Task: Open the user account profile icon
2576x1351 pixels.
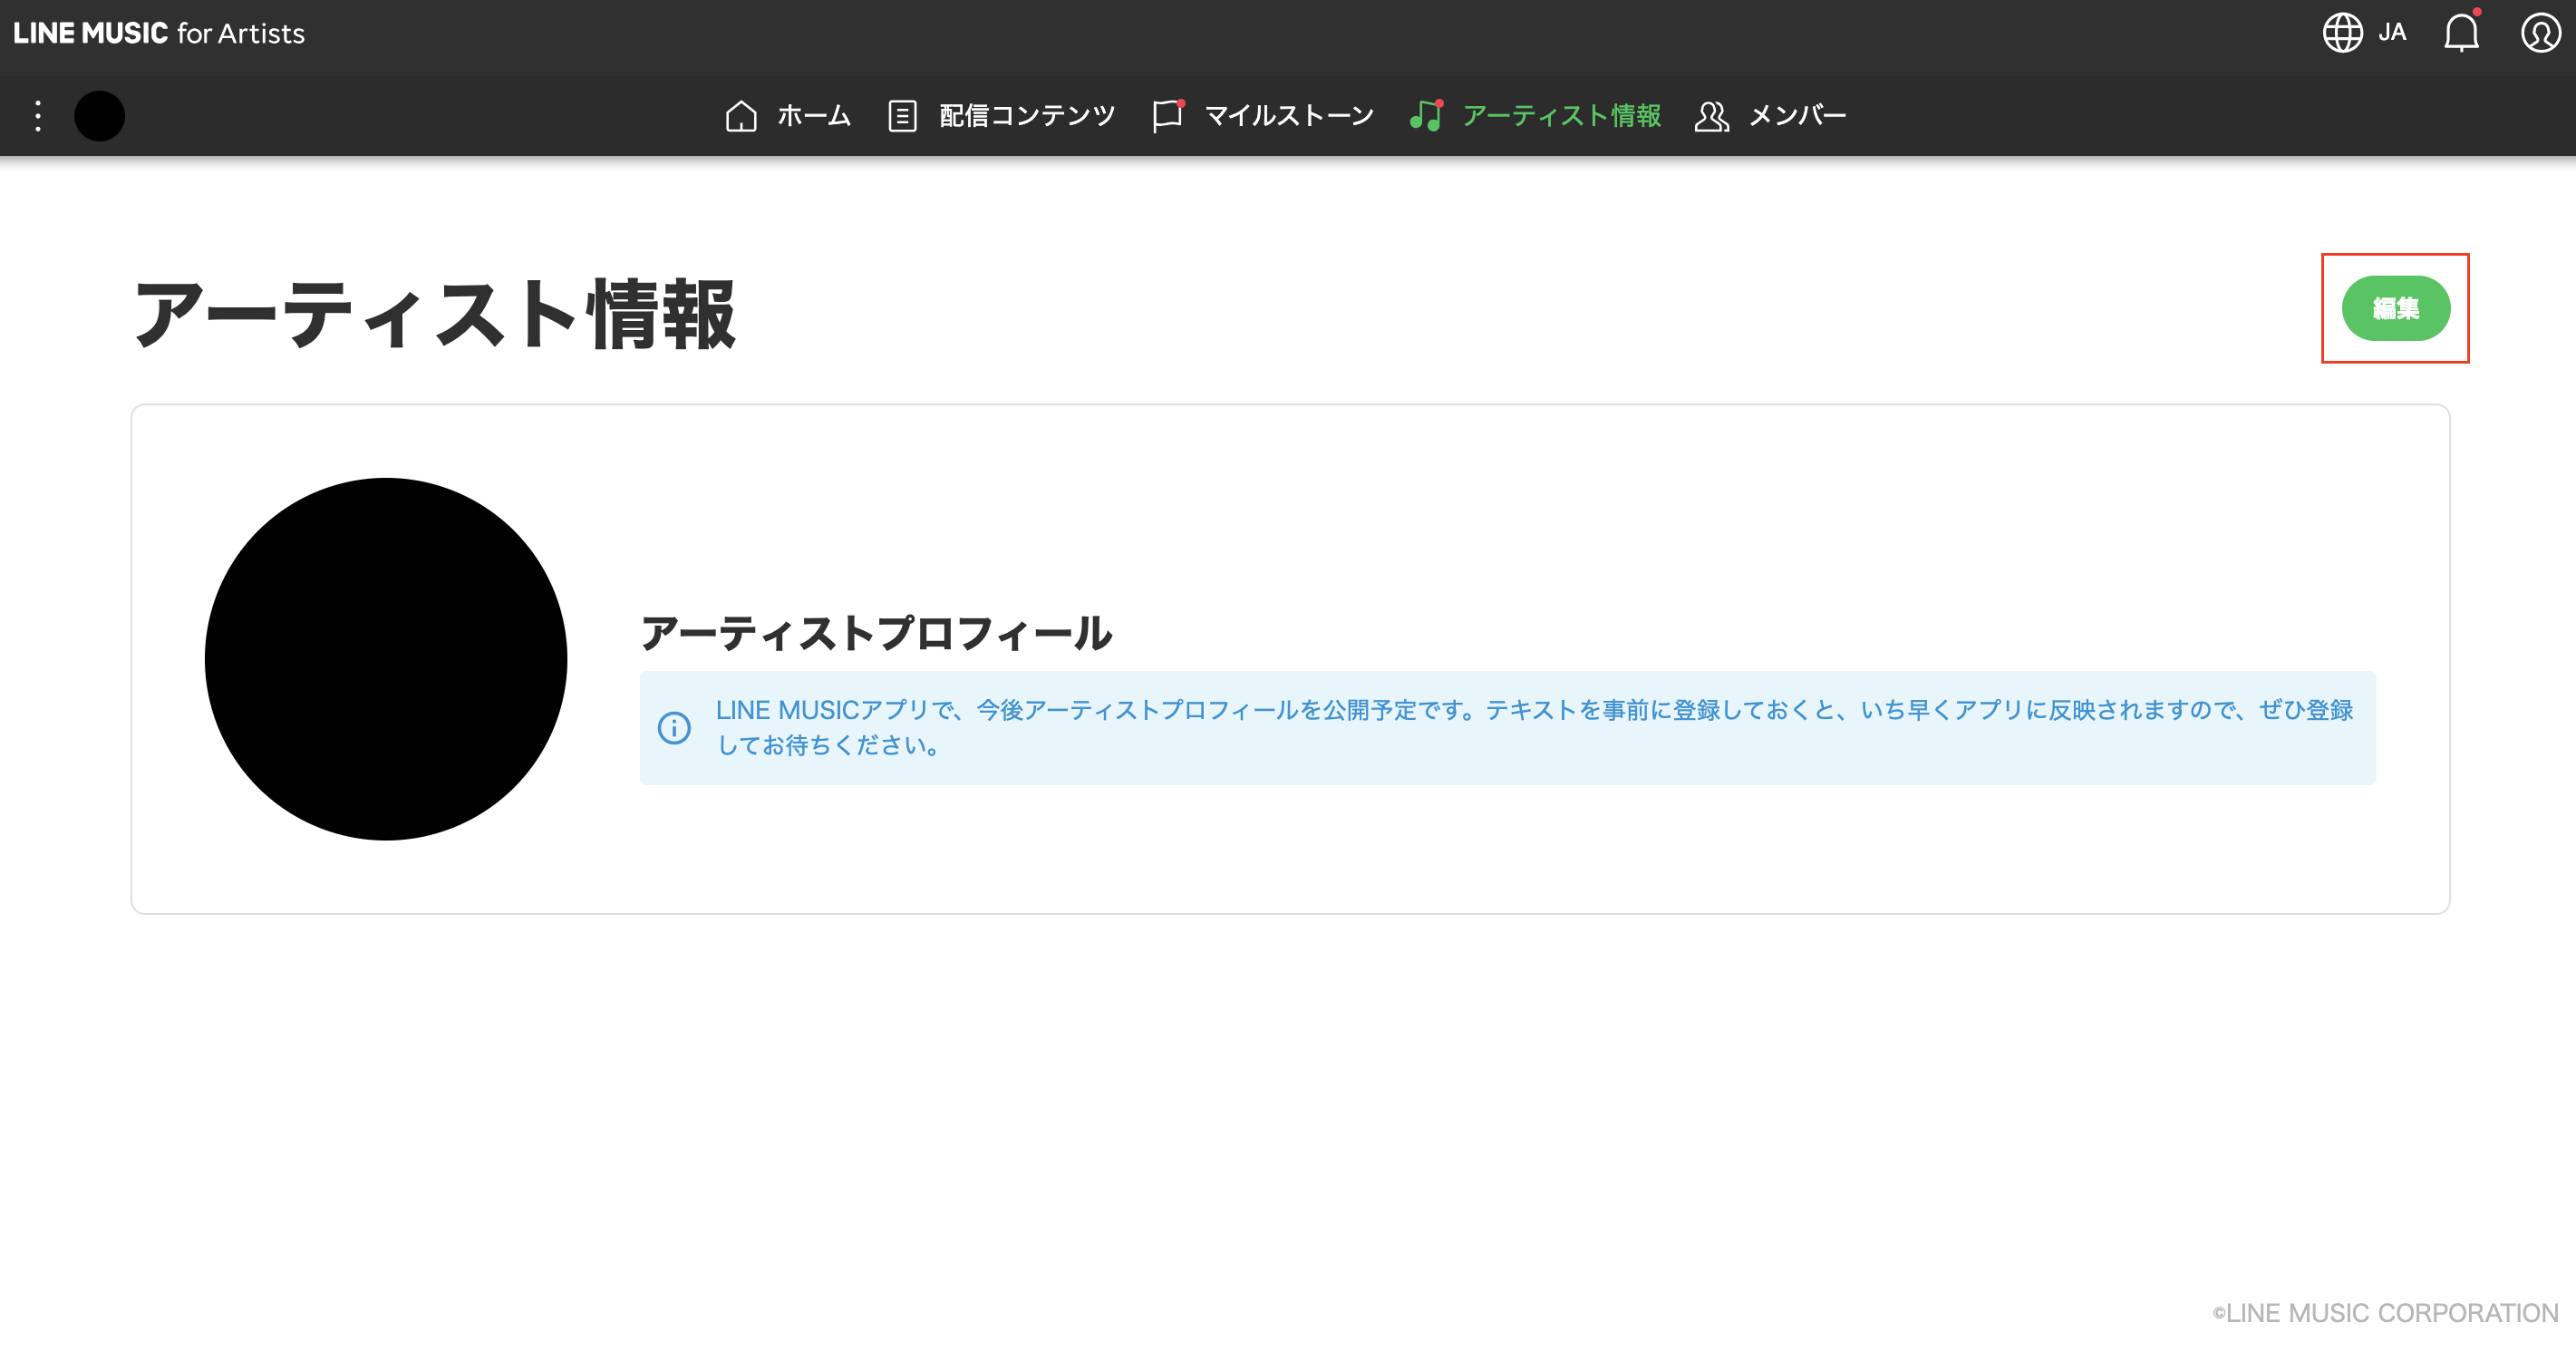Action: point(2540,32)
